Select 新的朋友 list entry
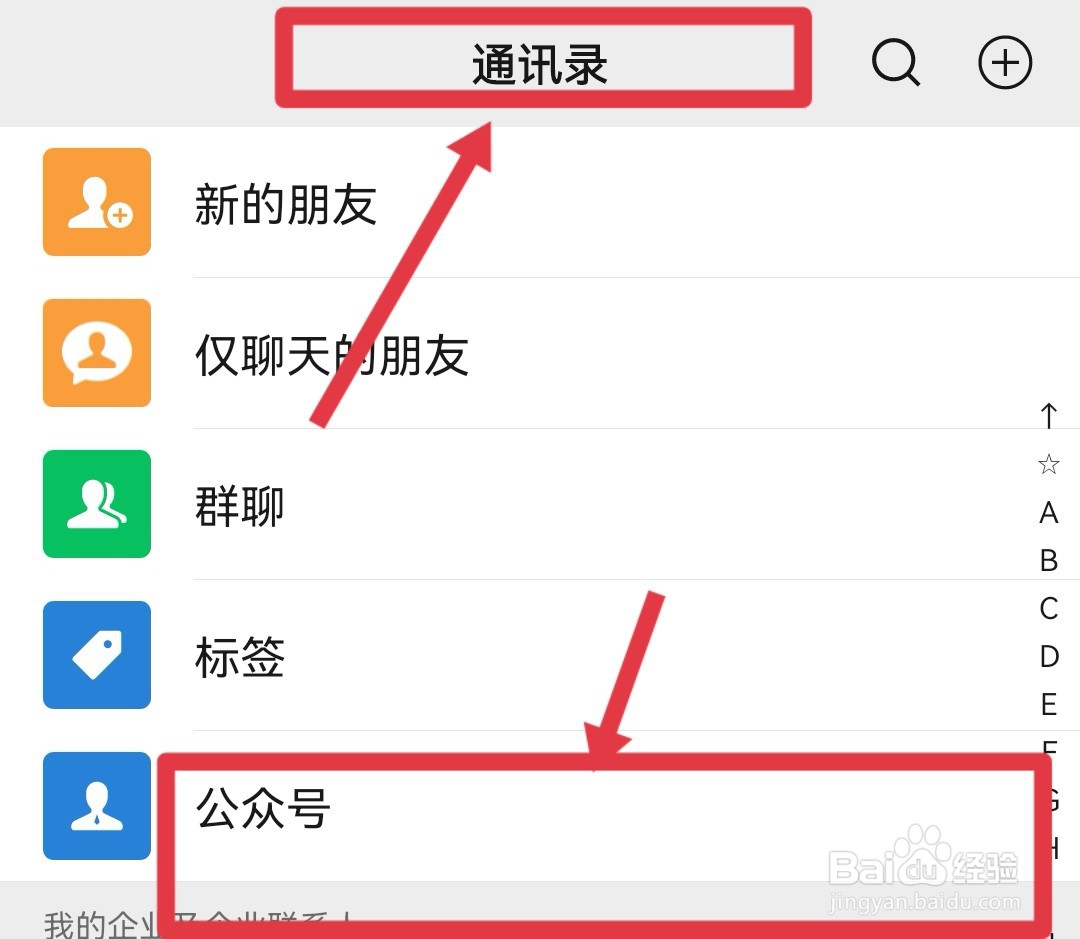Screen dimensions: 1080x939 [x=540, y=202]
